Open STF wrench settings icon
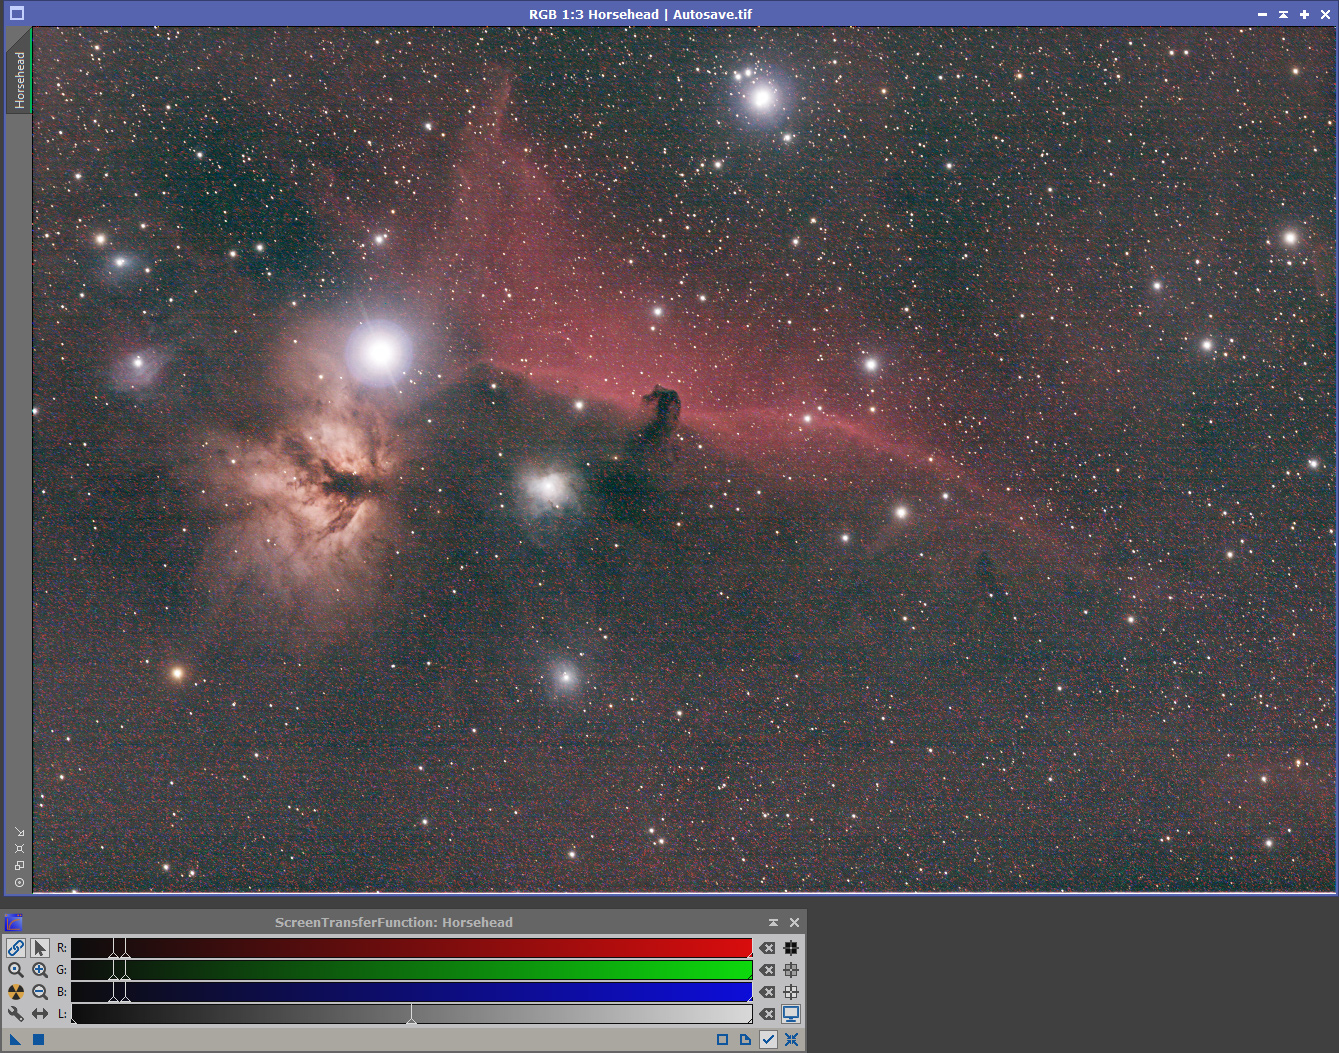 [x=16, y=1014]
